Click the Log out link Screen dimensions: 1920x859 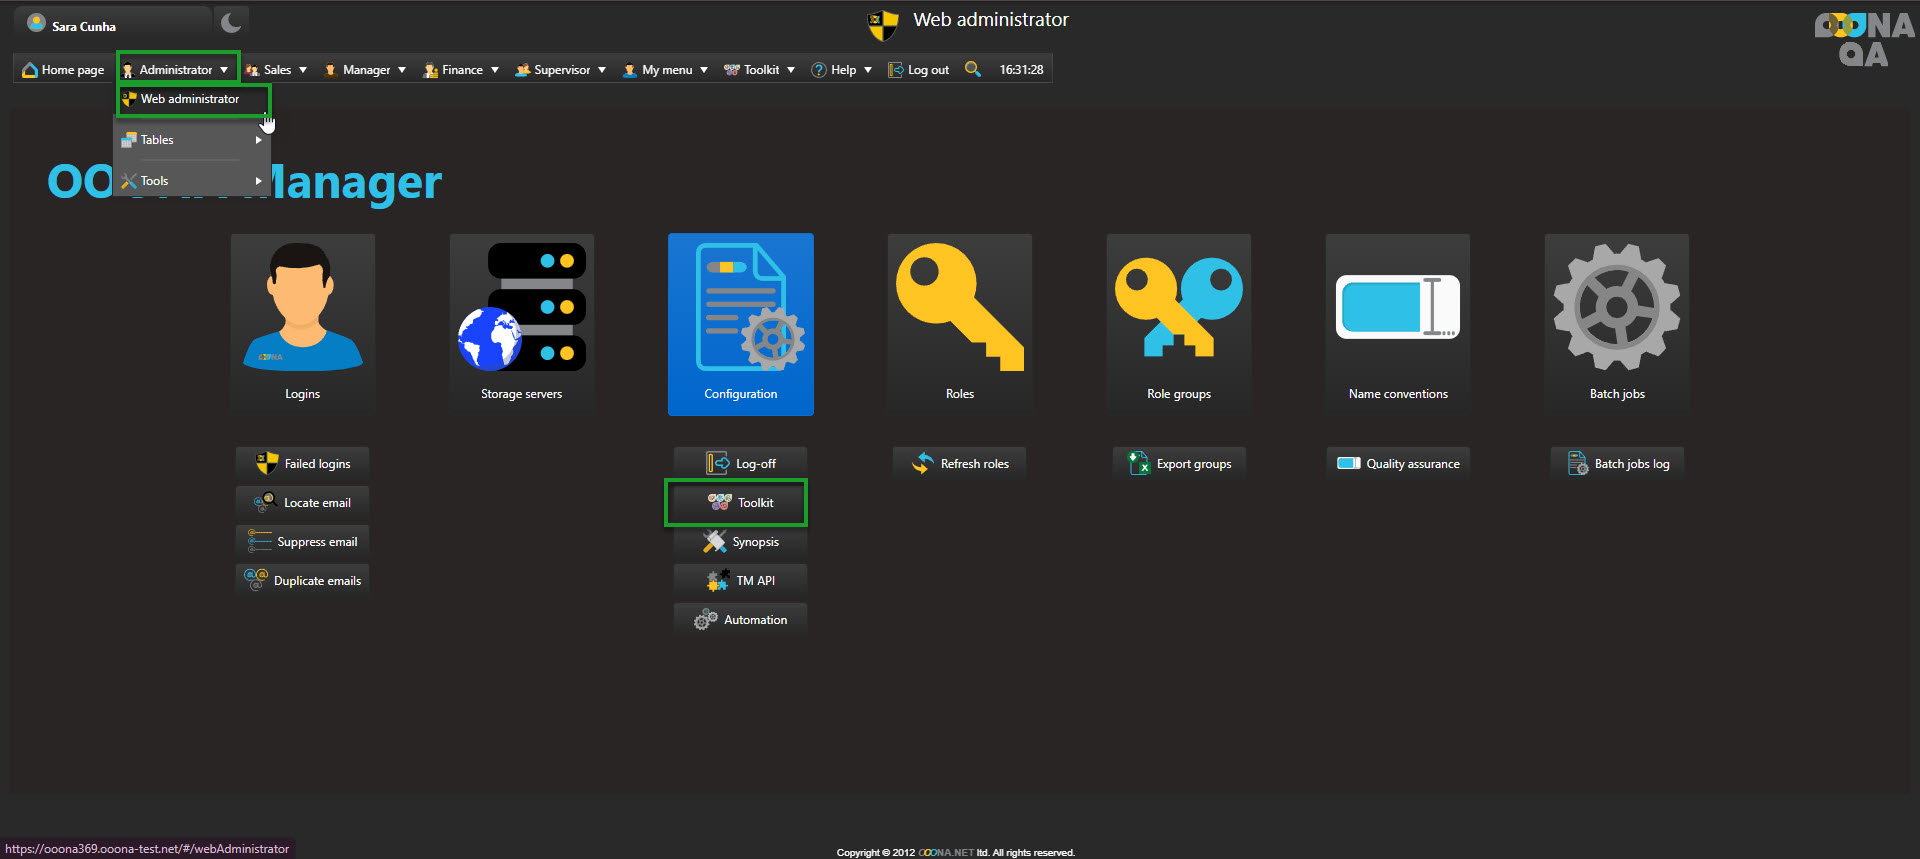tap(919, 70)
